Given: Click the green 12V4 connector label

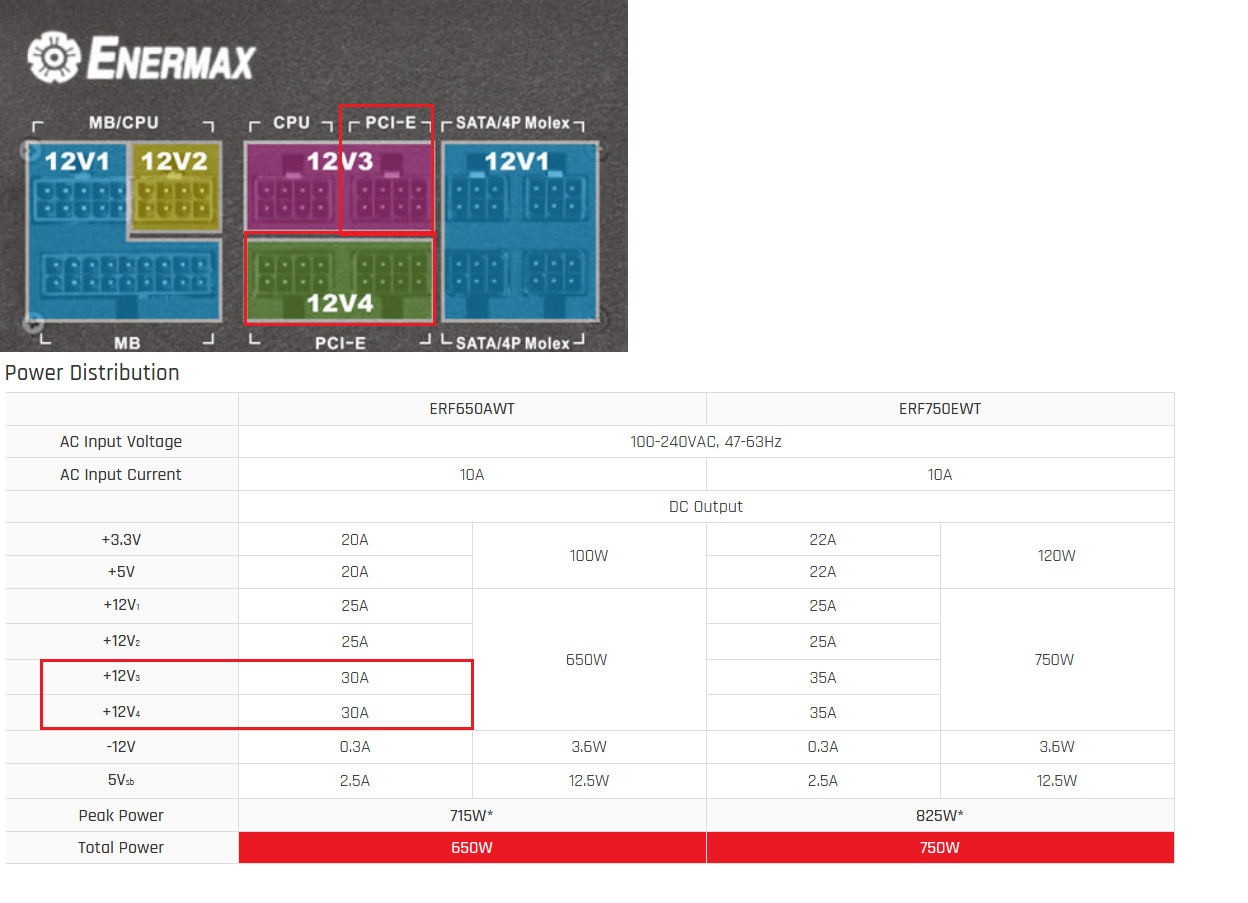Looking at the screenshot, I should coord(340,302).
